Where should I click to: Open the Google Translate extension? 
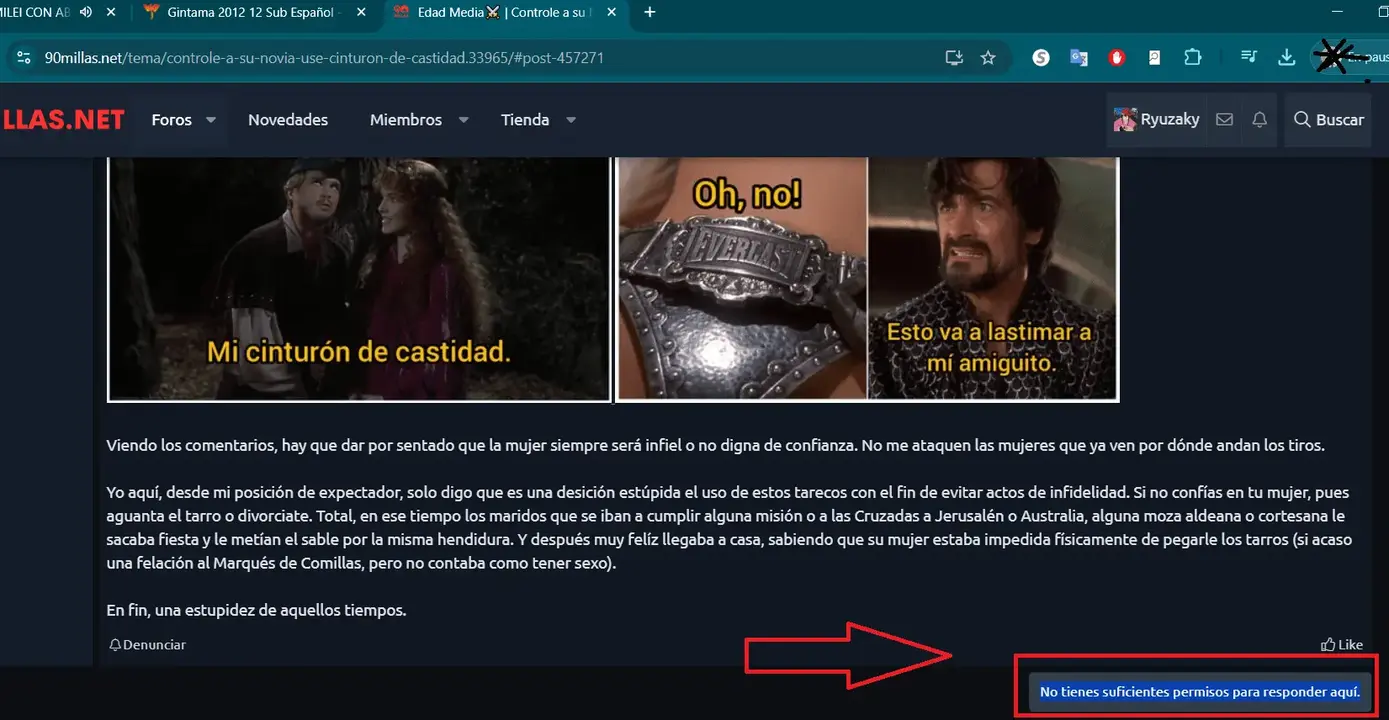(x=1078, y=58)
